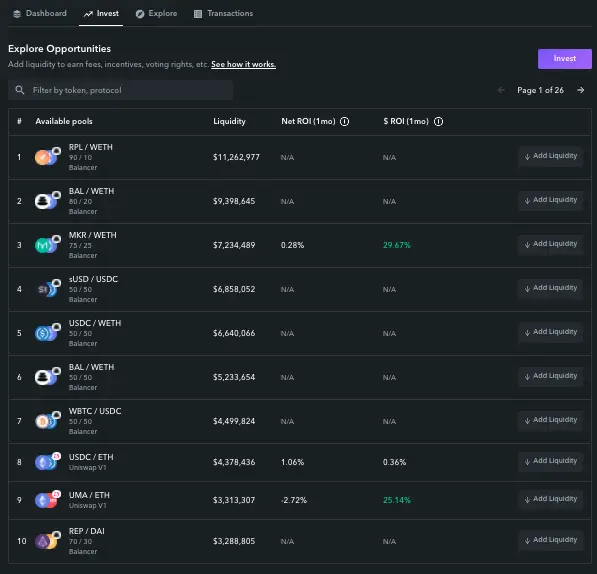597x574 pixels.
Task: Focus the Filter by token, protocol field
Action: tap(120, 90)
